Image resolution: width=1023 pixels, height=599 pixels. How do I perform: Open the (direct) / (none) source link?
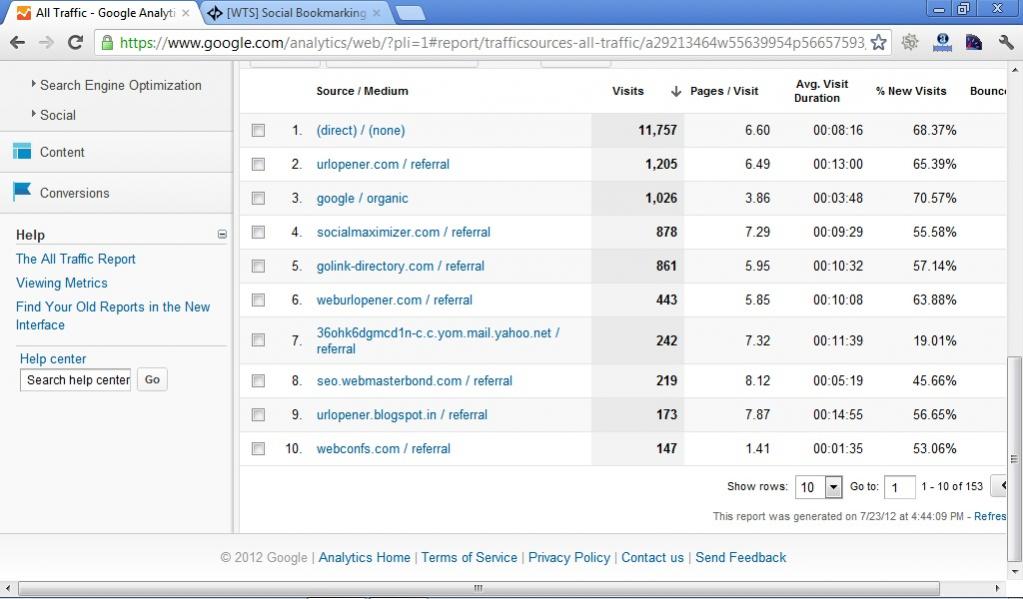click(x=361, y=131)
